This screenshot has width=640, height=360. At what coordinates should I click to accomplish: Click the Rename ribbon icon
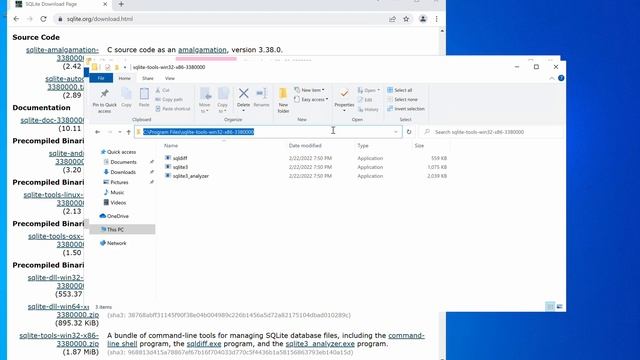pos(261,98)
